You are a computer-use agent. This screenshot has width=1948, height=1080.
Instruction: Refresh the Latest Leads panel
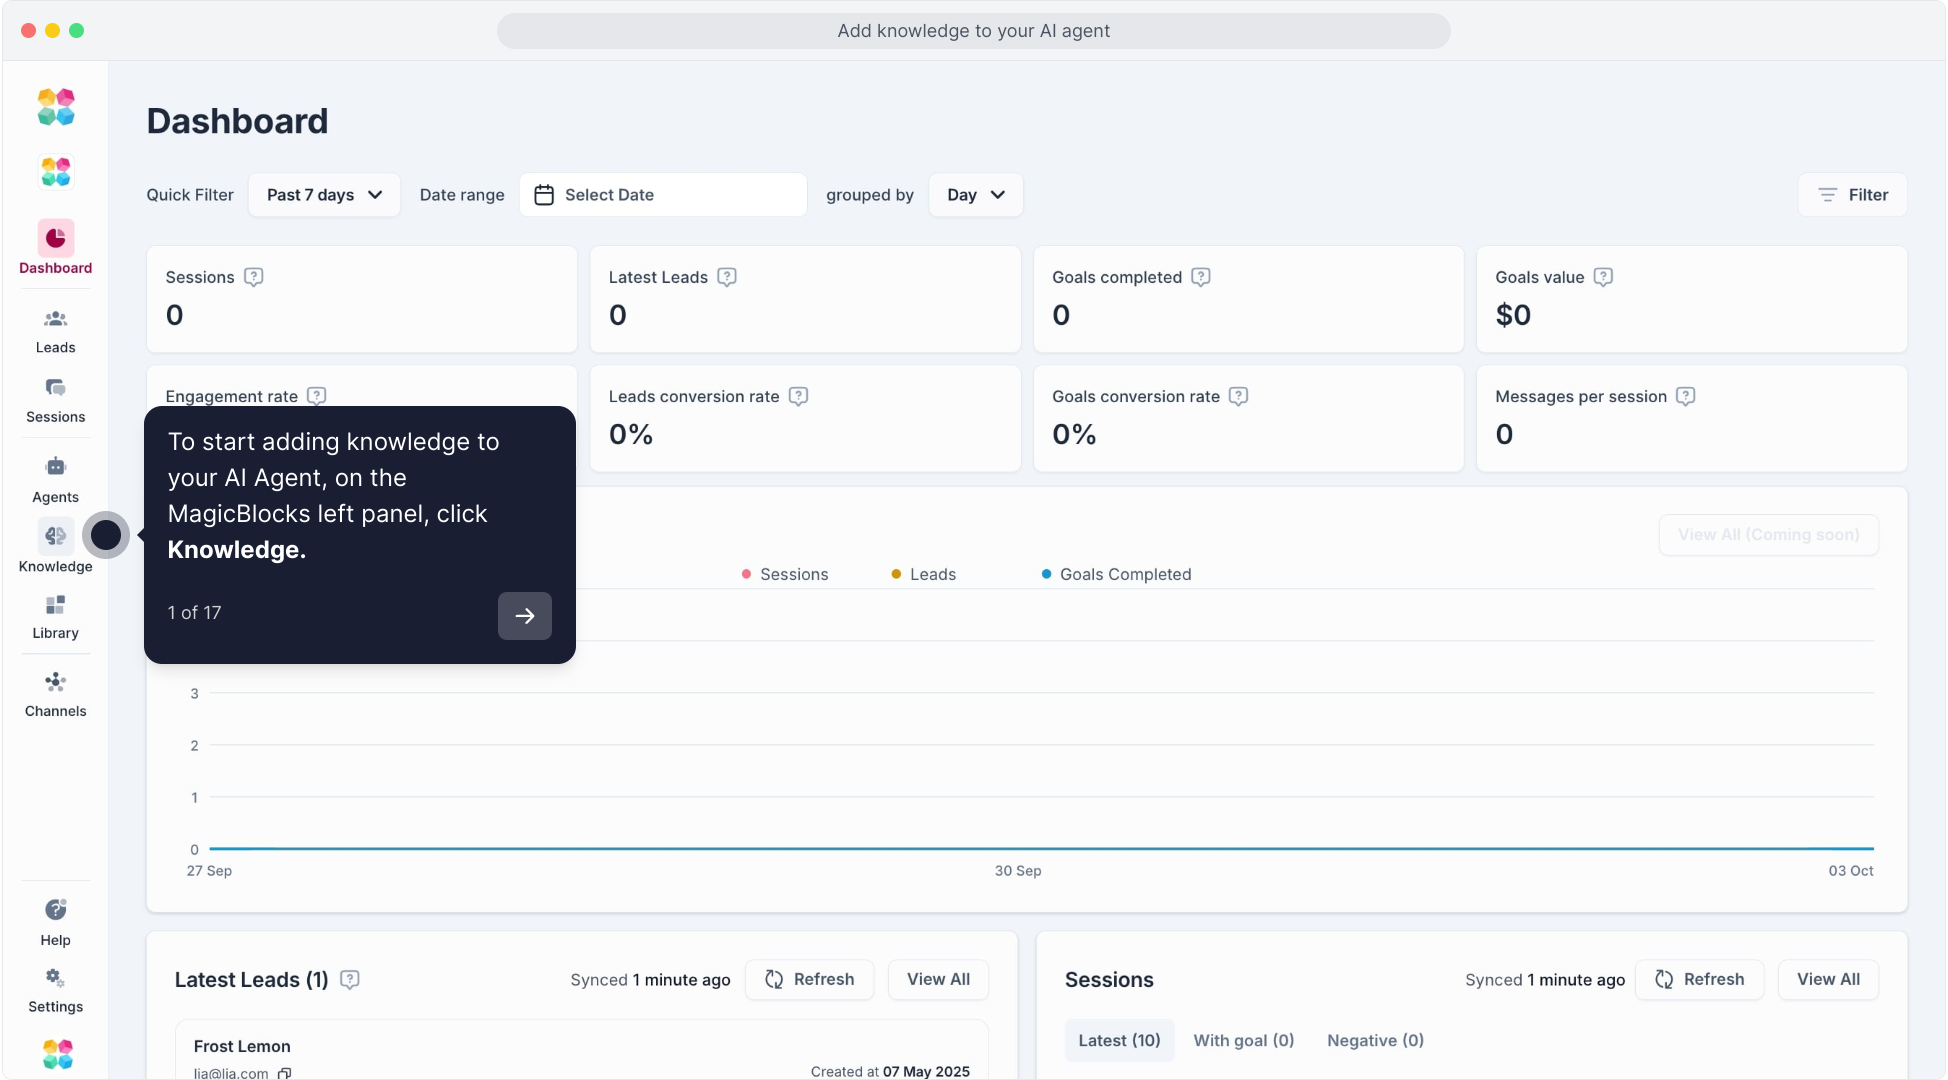click(809, 979)
